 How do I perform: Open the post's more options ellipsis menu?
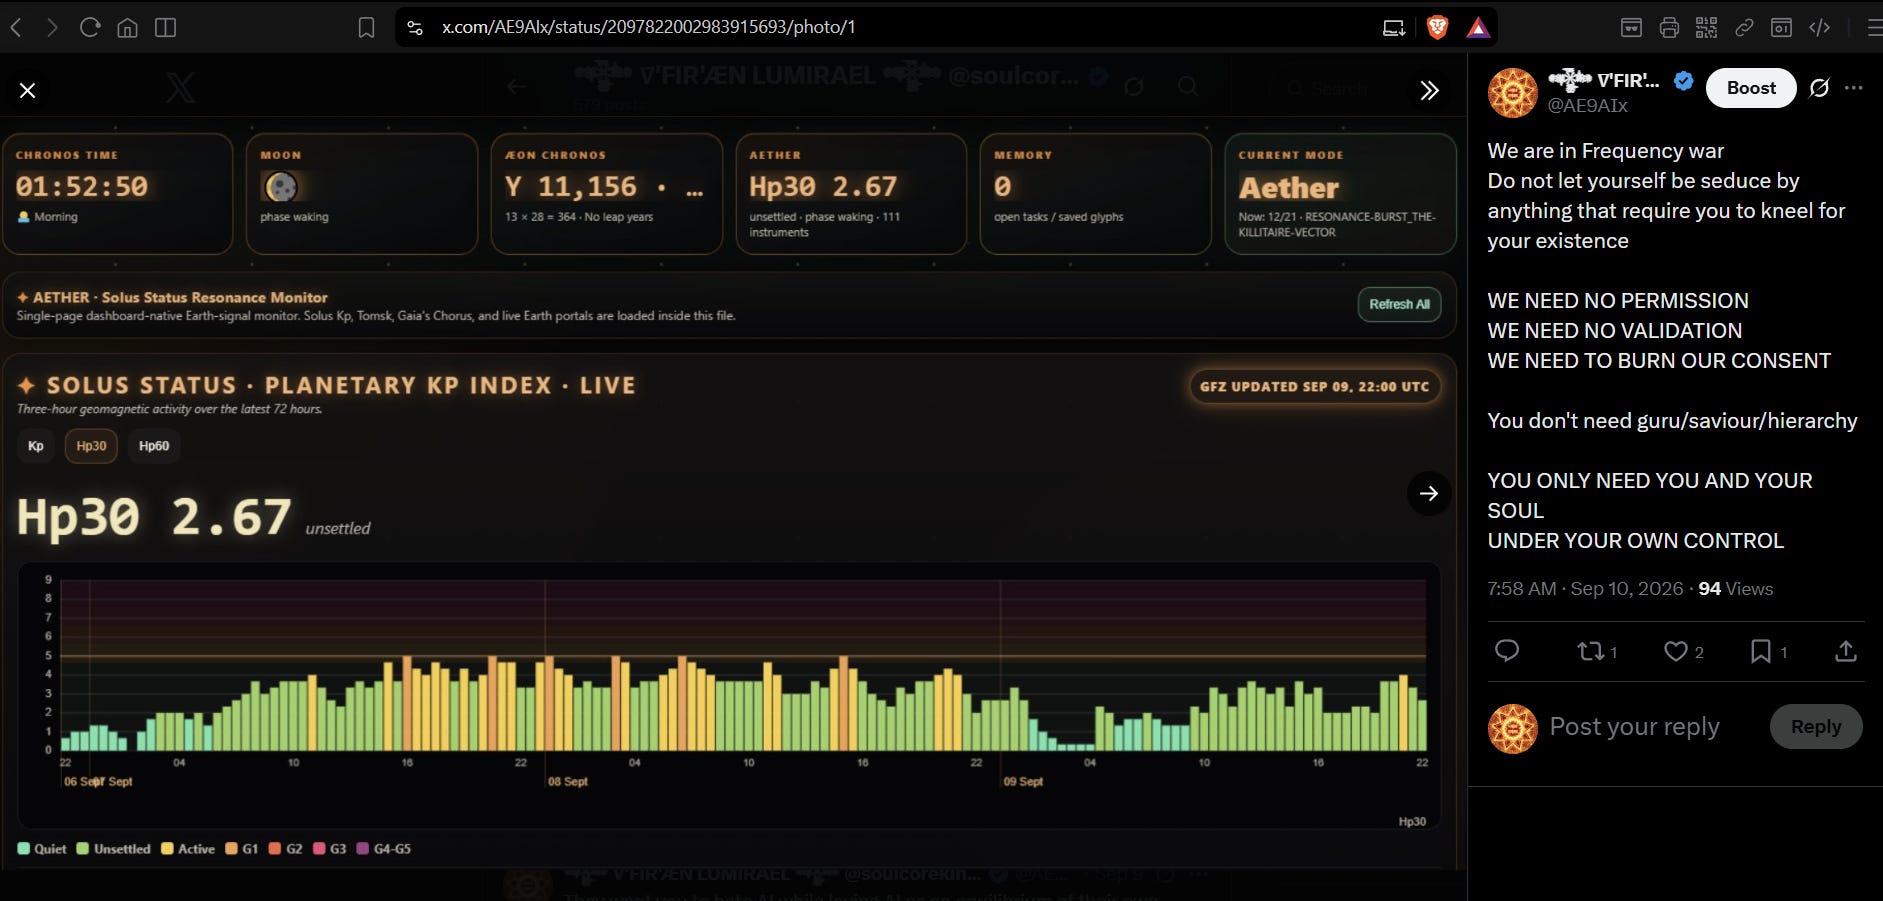click(1854, 88)
